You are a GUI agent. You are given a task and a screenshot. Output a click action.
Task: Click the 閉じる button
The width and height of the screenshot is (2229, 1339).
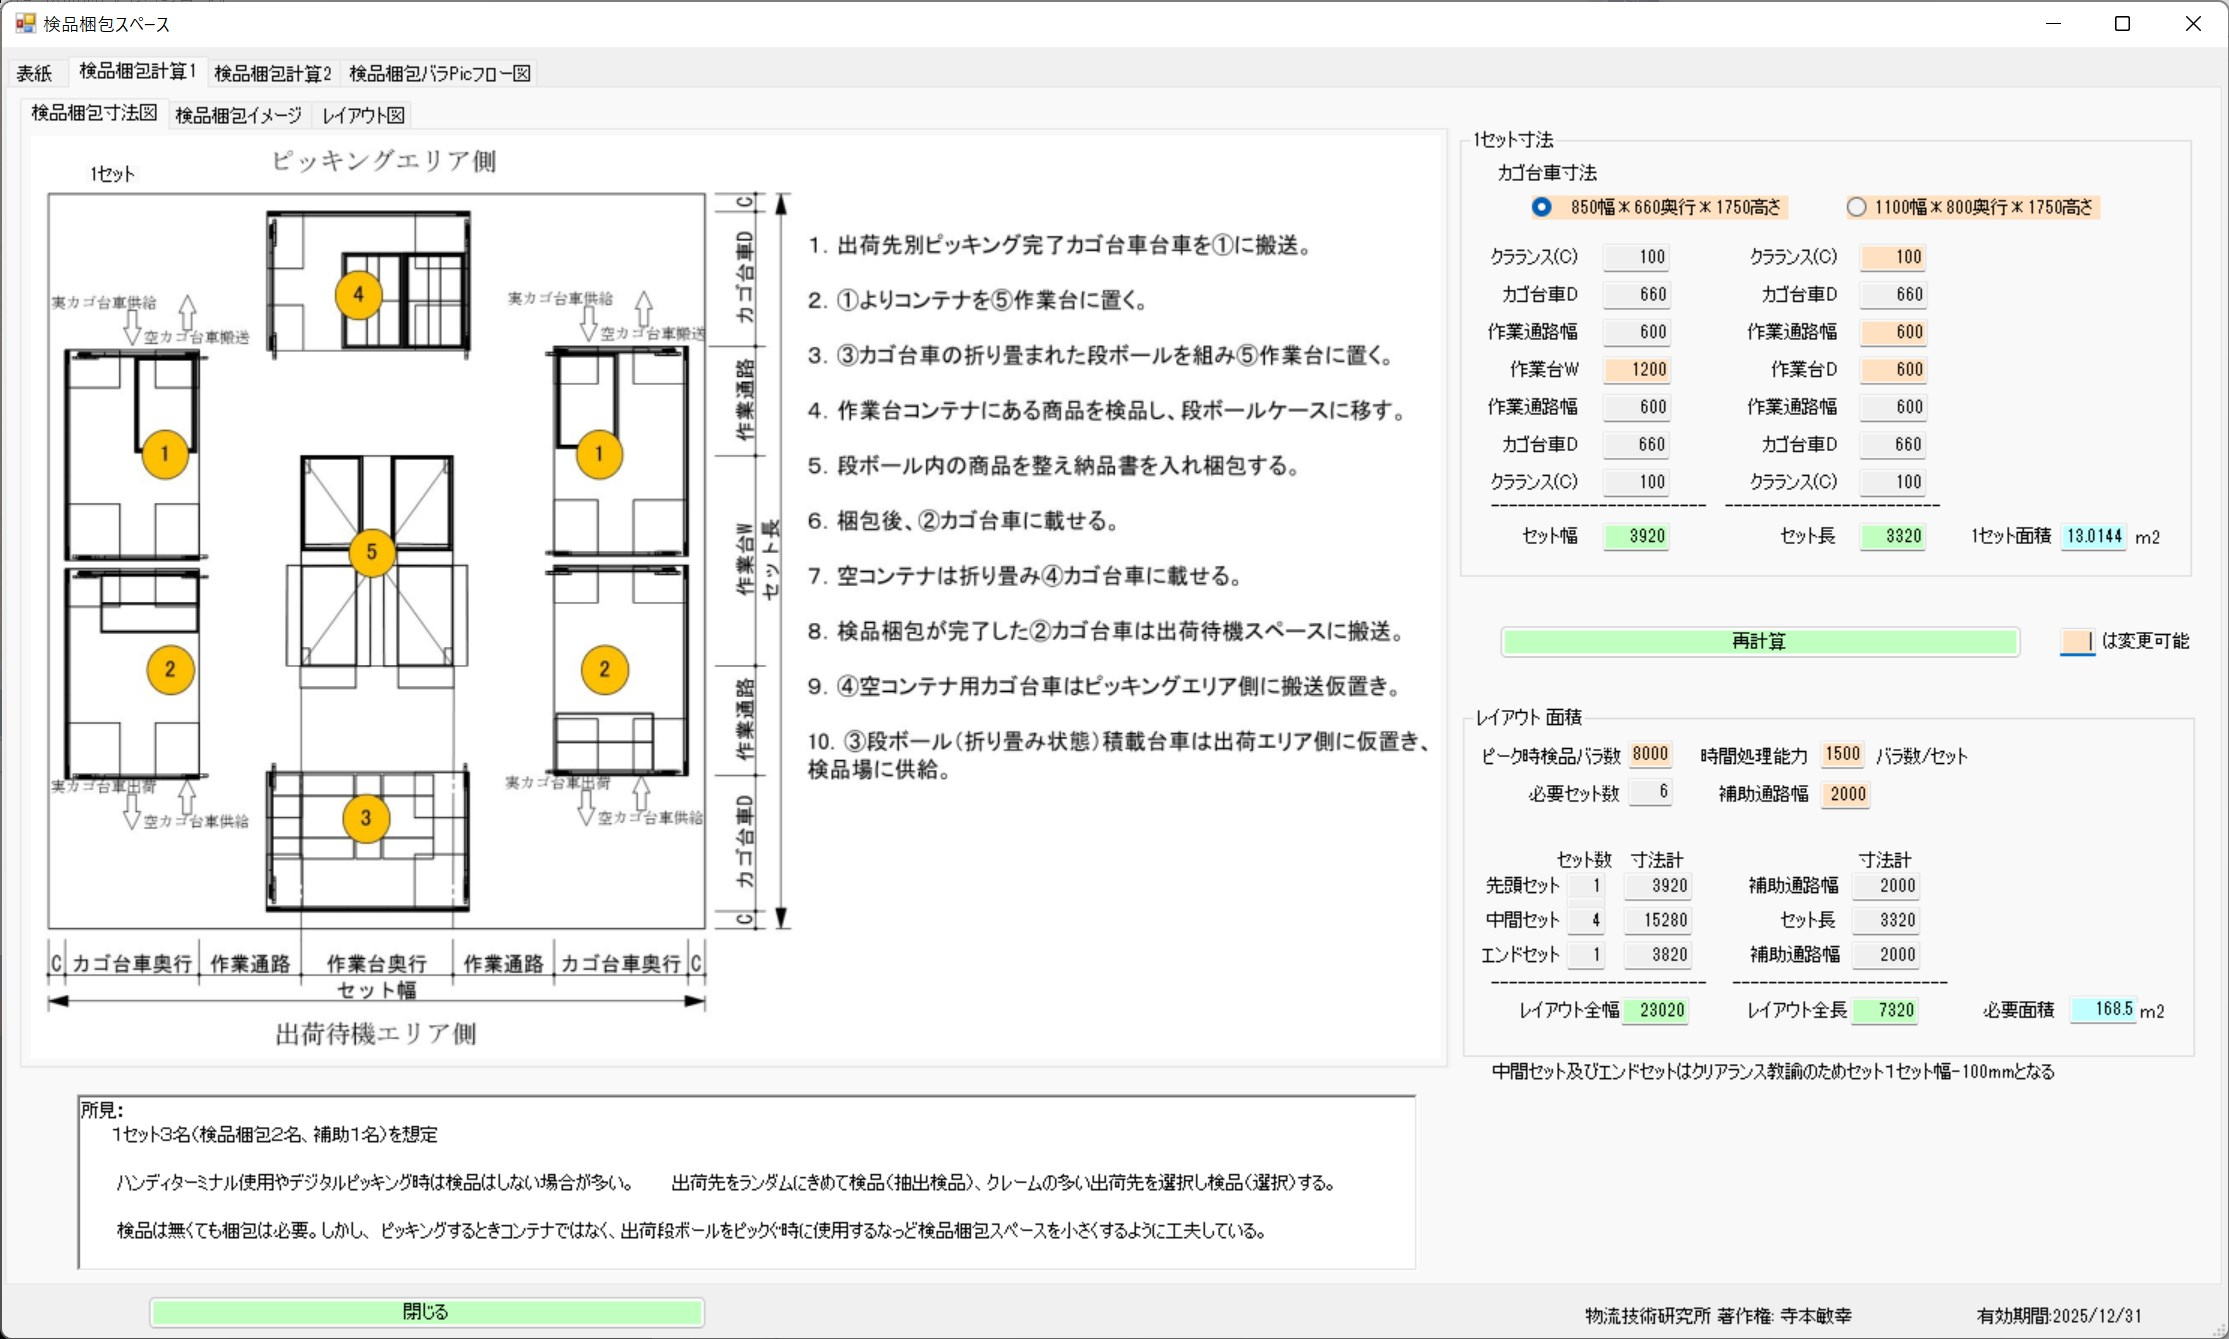[x=426, y=1312]
